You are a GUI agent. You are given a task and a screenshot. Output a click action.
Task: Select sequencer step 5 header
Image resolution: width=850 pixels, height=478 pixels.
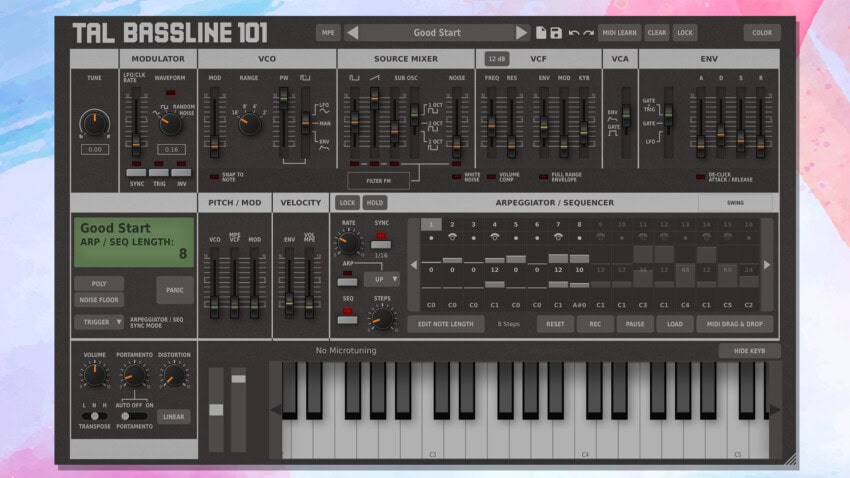516,224
